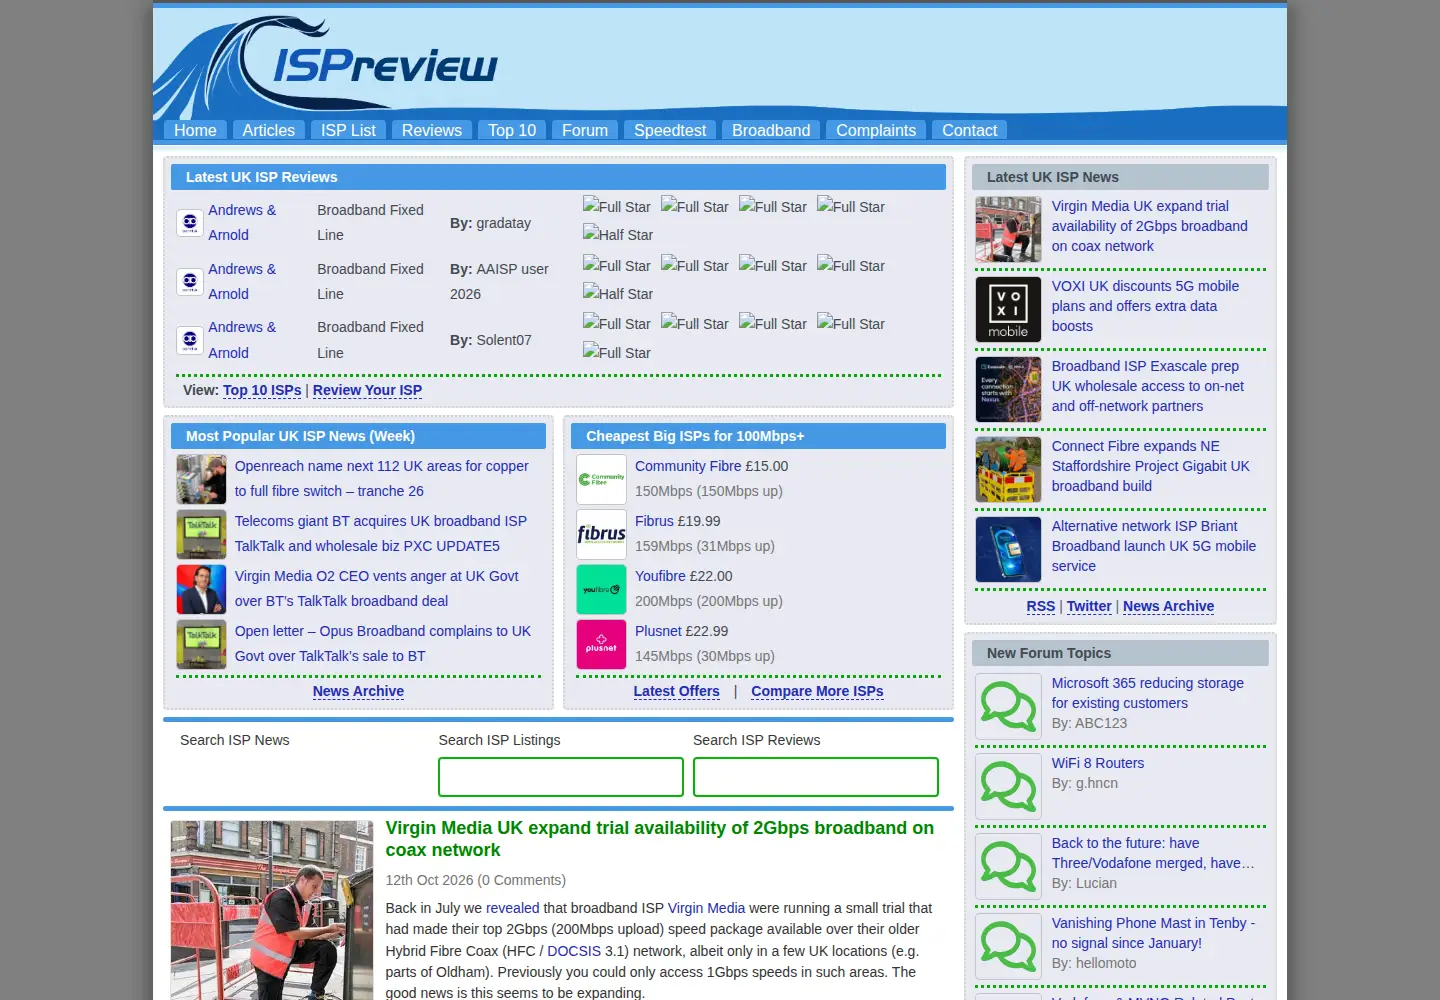Open Speedtest navigation item
1440x1000 pixels.
pyautogui.click(x=669, y=130)
